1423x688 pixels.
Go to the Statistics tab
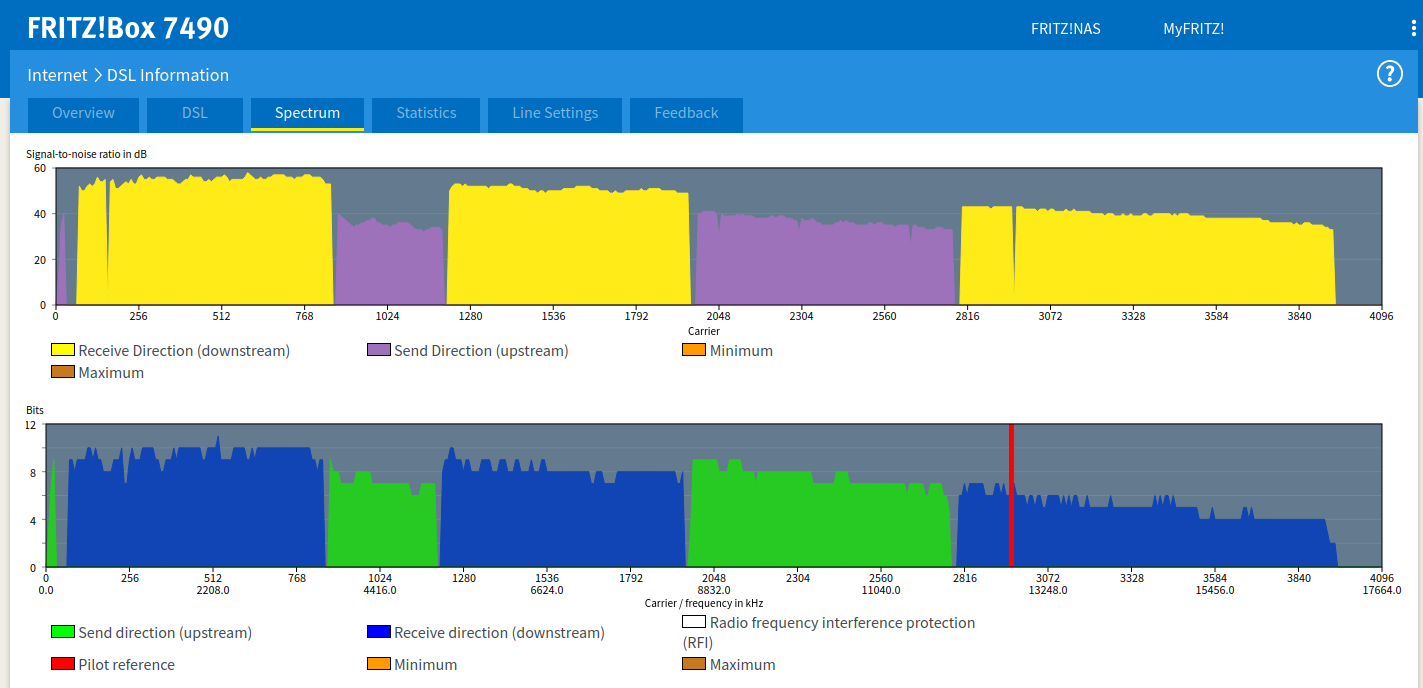(426, 113)
